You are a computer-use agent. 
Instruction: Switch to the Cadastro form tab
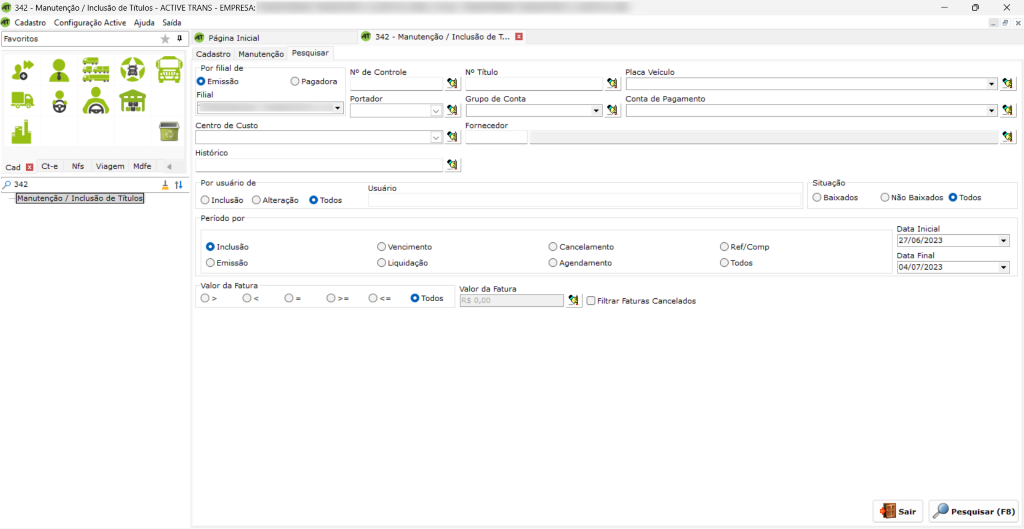(x=214, y=54)
